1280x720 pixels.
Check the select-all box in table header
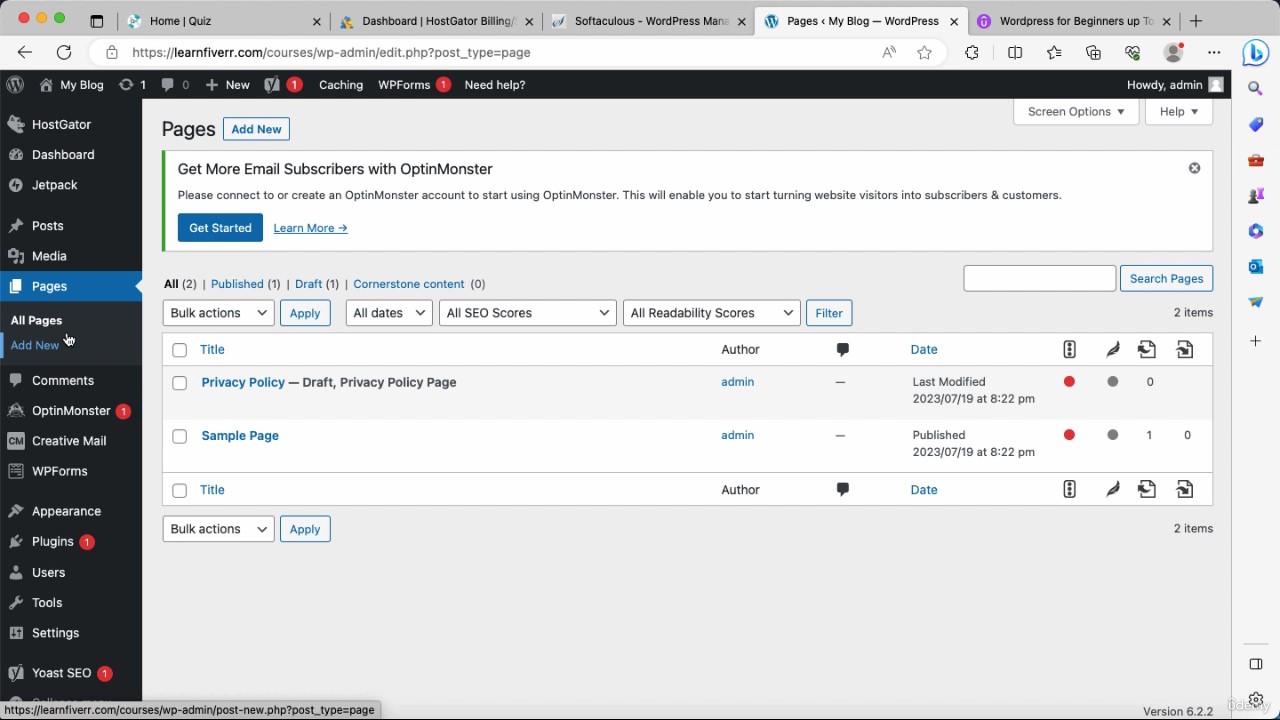[179, 350]
